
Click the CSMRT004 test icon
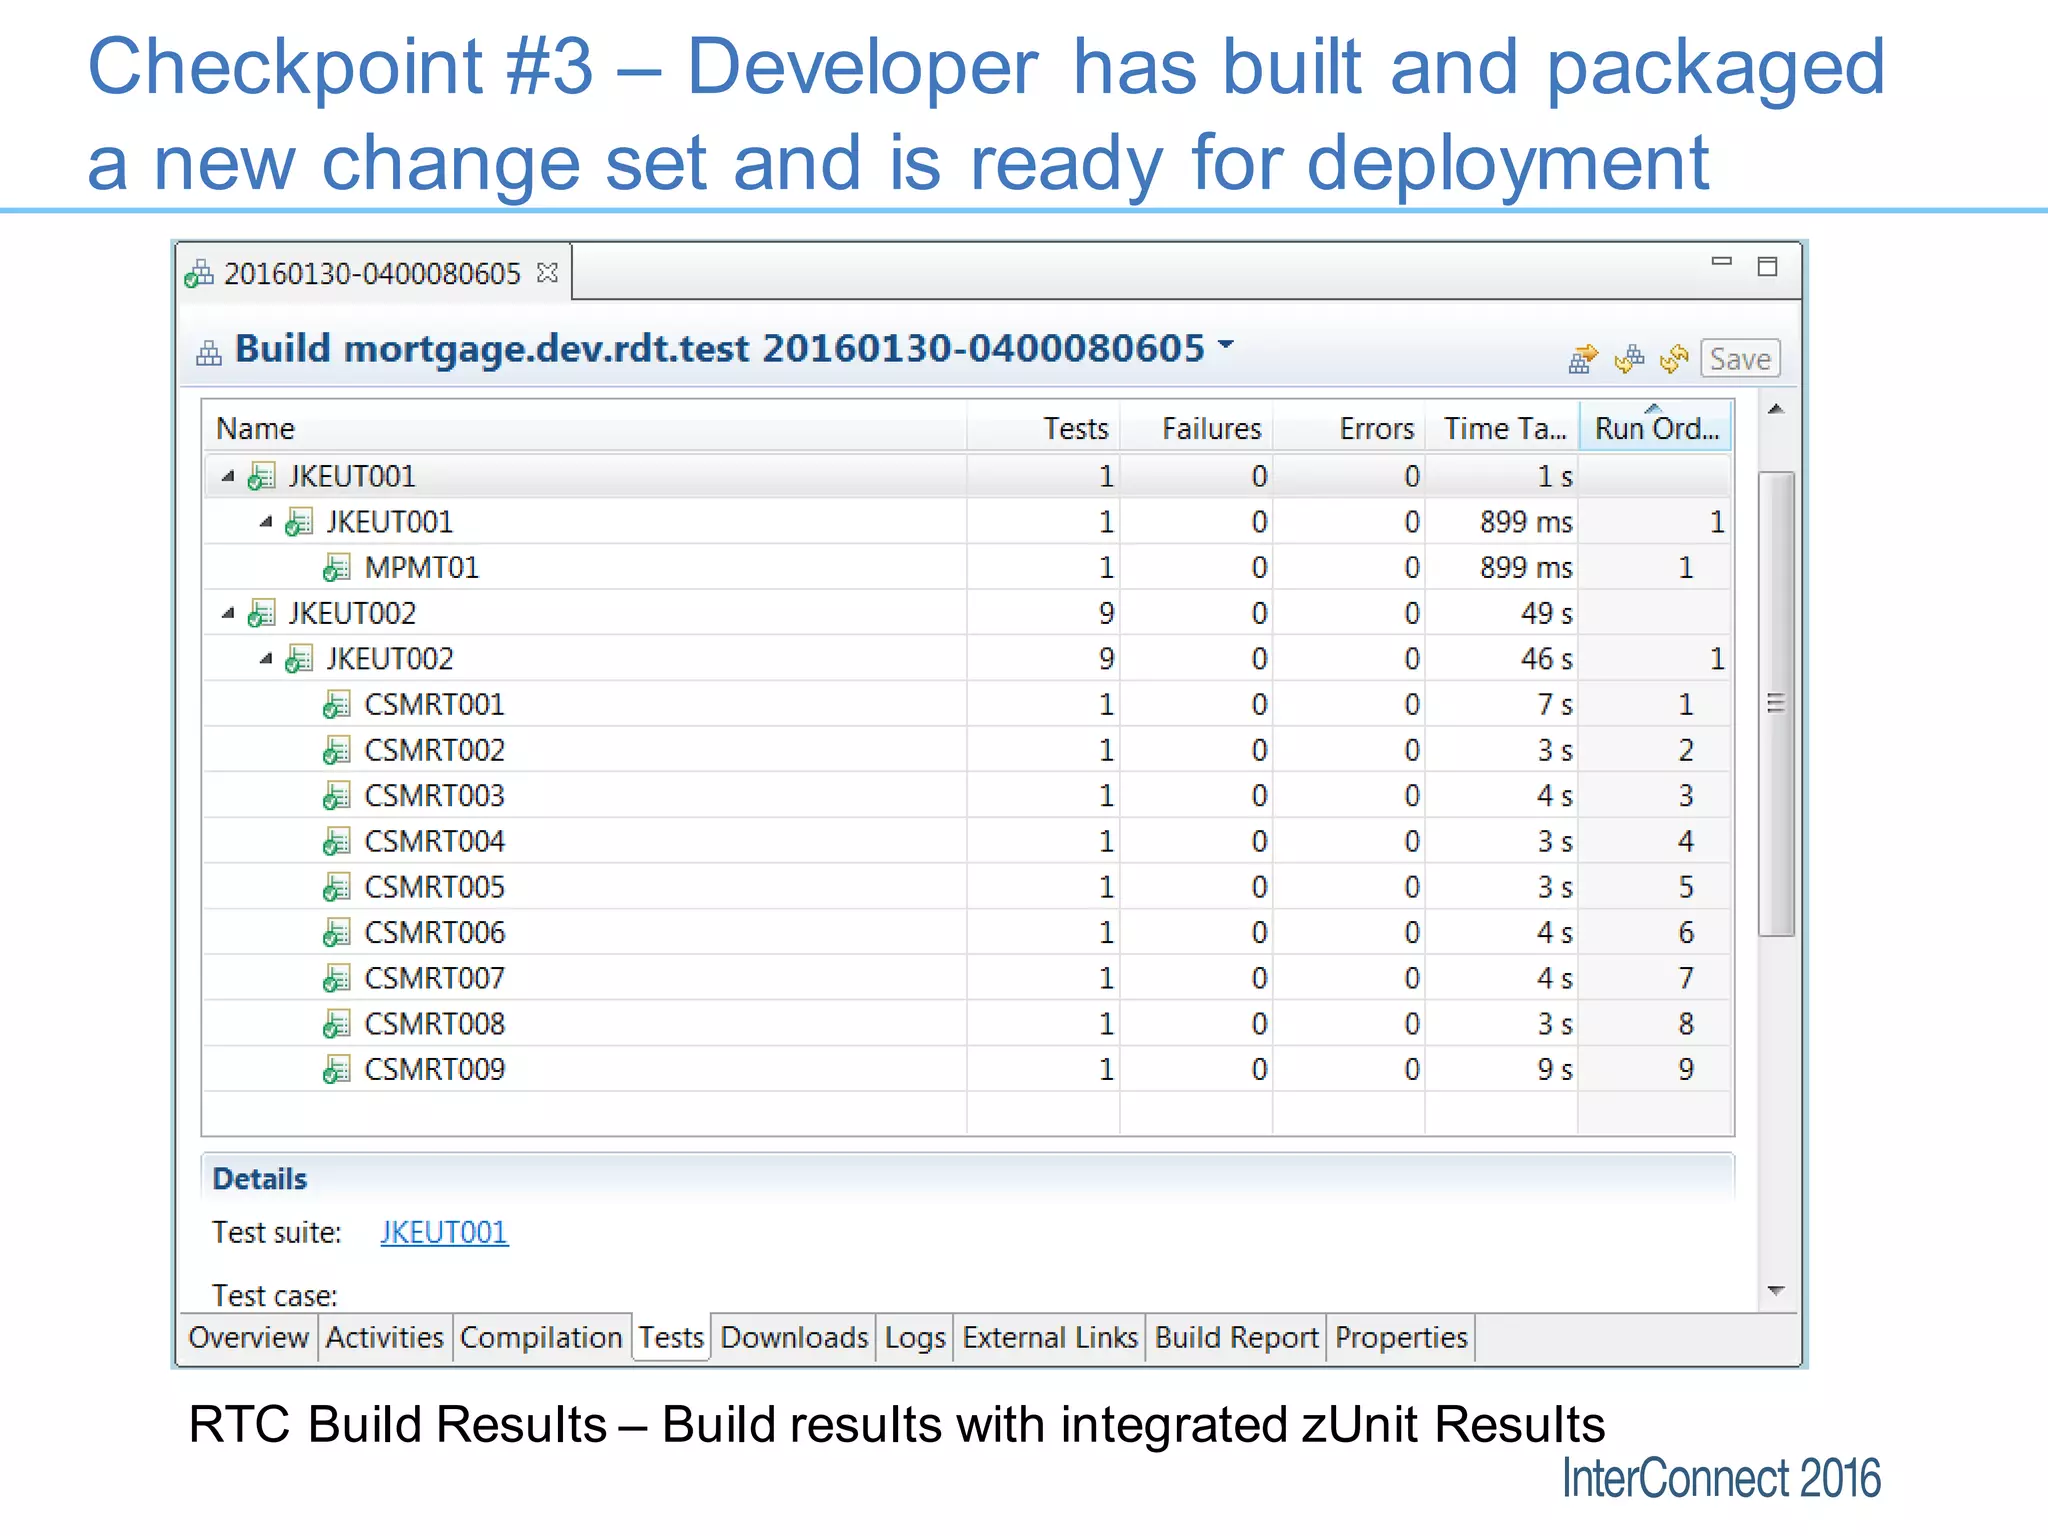coord(337,842)
